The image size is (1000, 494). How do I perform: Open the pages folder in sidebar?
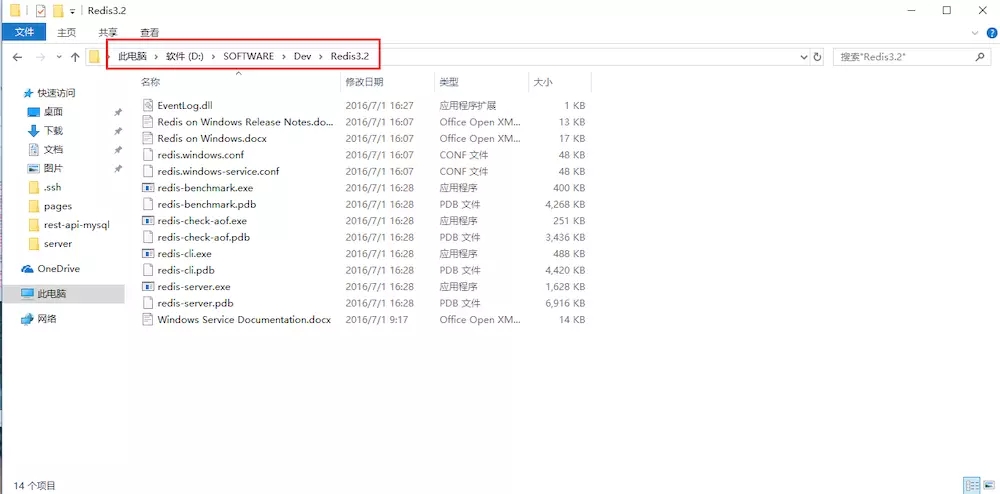tap(57, 206)
